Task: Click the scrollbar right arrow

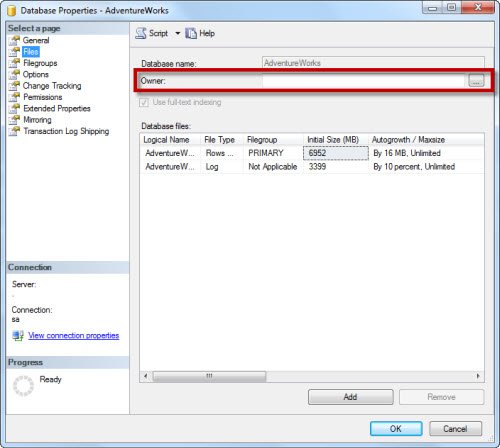Action: pyautogui.click(x=478, y=376)
